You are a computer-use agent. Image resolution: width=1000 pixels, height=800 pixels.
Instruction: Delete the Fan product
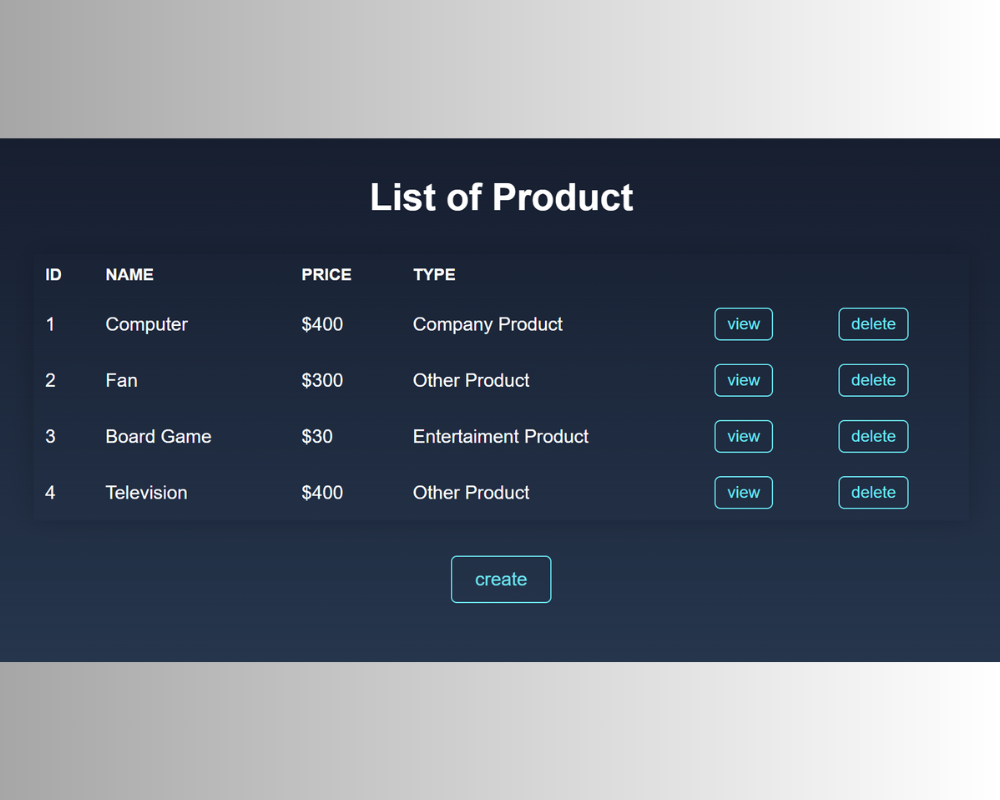click(873, 380)
